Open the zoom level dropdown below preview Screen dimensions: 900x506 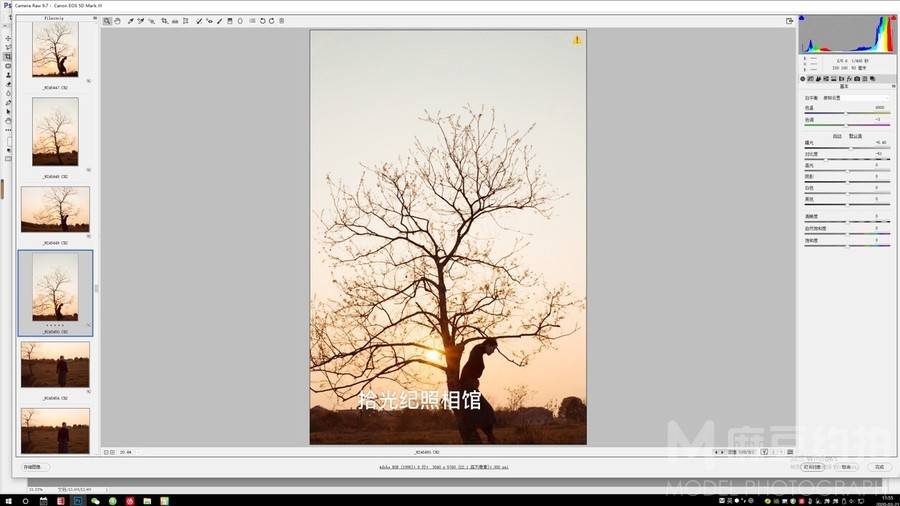pos(126,452)
